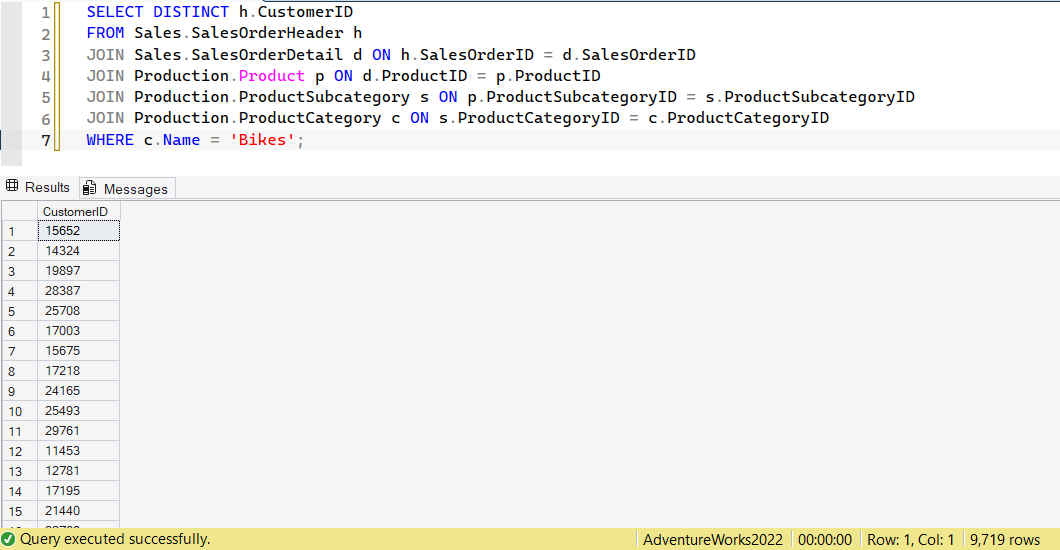Select cell with CustomerID 28387
This screenshot has height=550, width=1060.
click(x=78, y=291)
